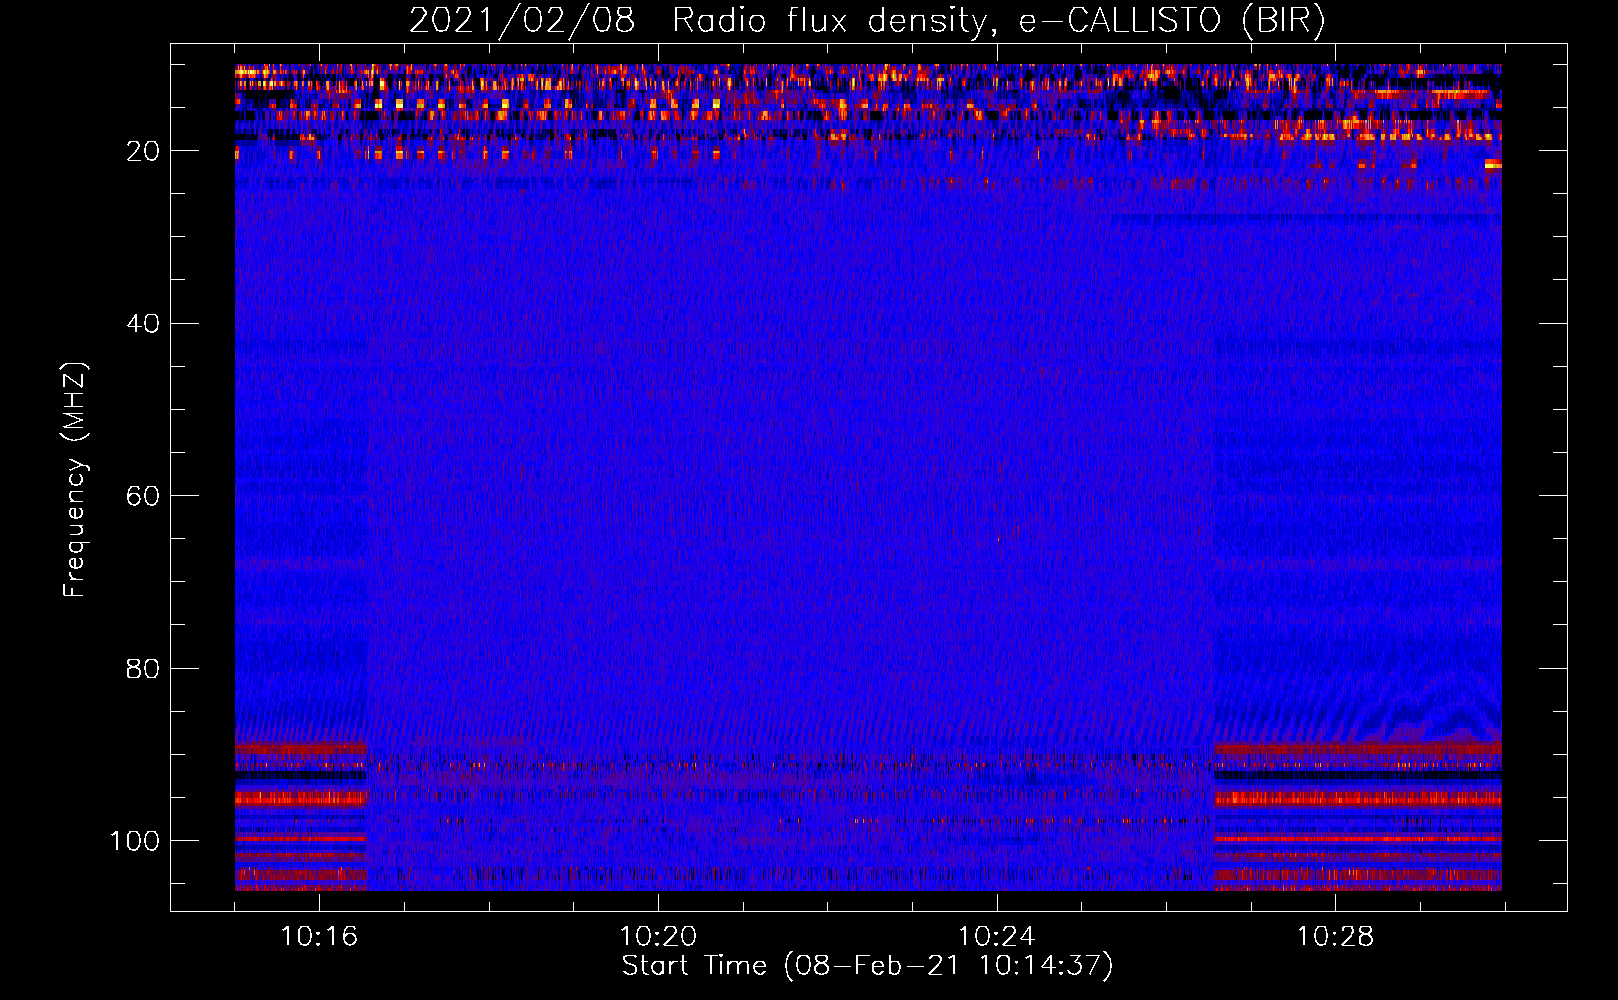Click the '100' frequency tick label
Image resolution: width=1618 pixels, height=1000 pixels.
(x=135, y=841)
